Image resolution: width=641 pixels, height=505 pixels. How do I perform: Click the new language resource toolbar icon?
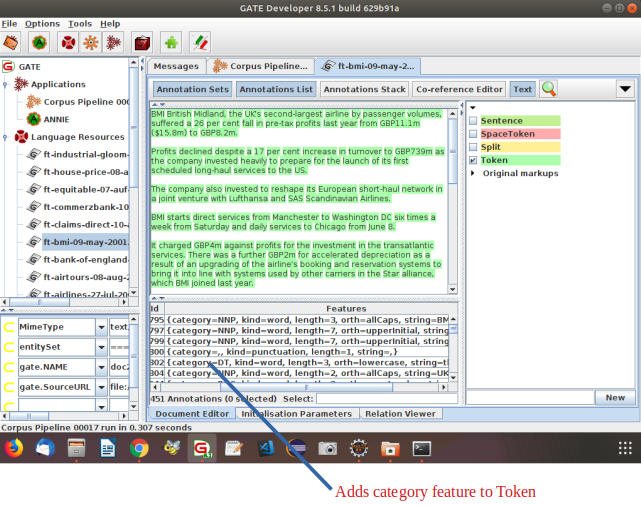point(68,43)
